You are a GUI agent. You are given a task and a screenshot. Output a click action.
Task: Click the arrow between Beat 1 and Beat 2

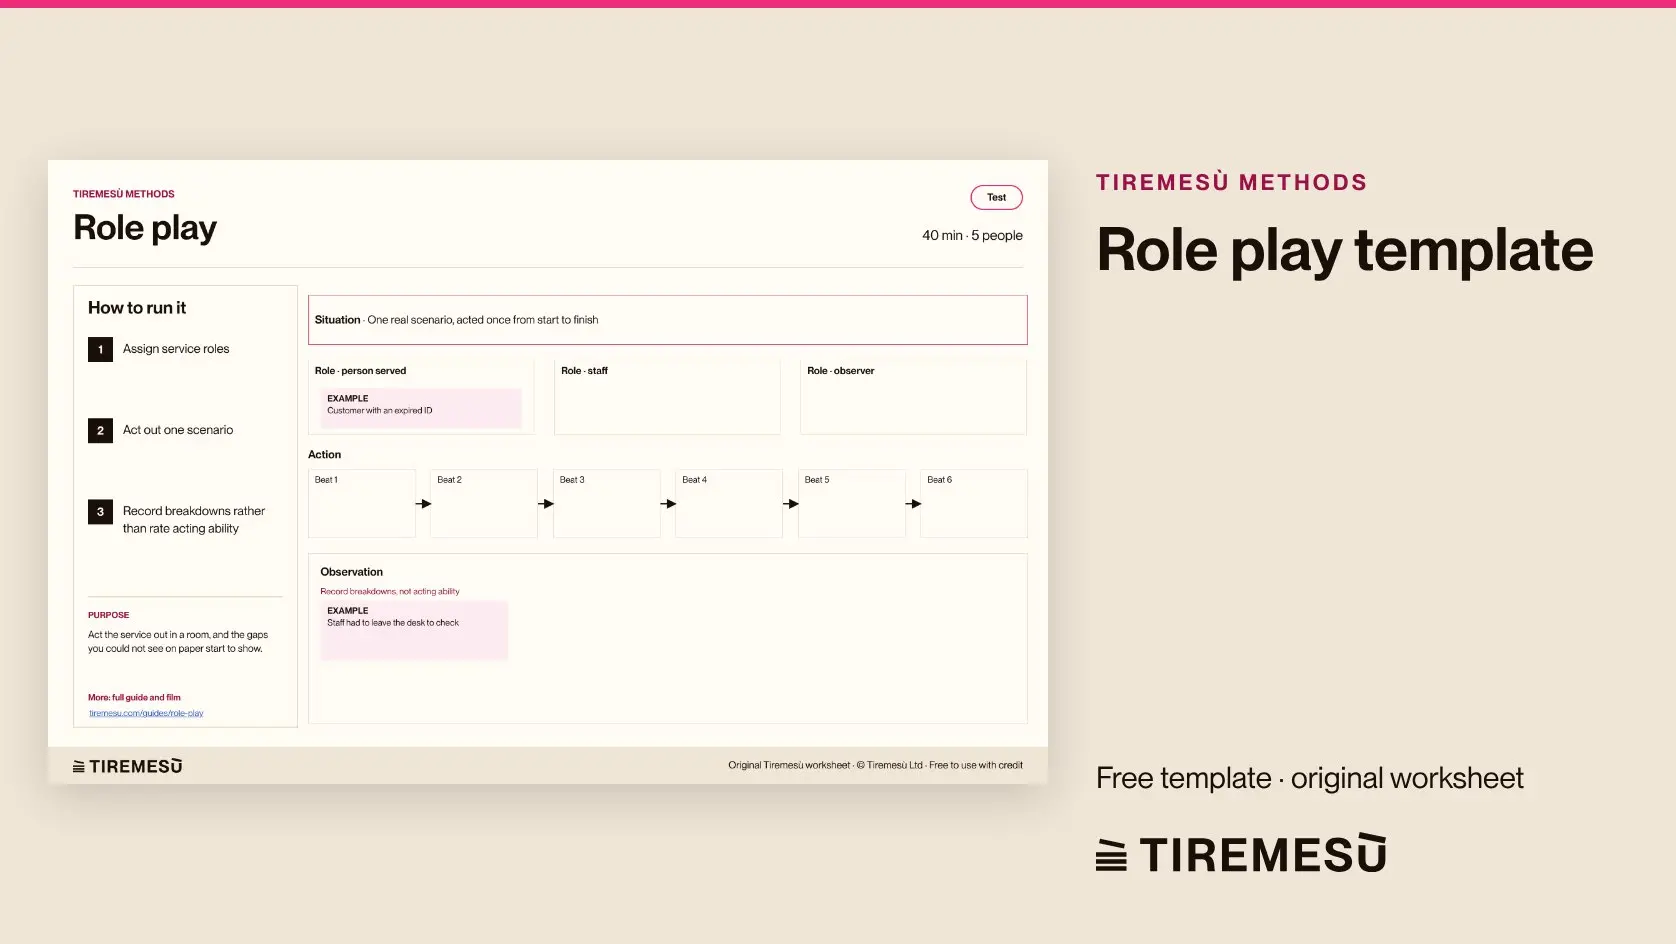click(423, 504)
